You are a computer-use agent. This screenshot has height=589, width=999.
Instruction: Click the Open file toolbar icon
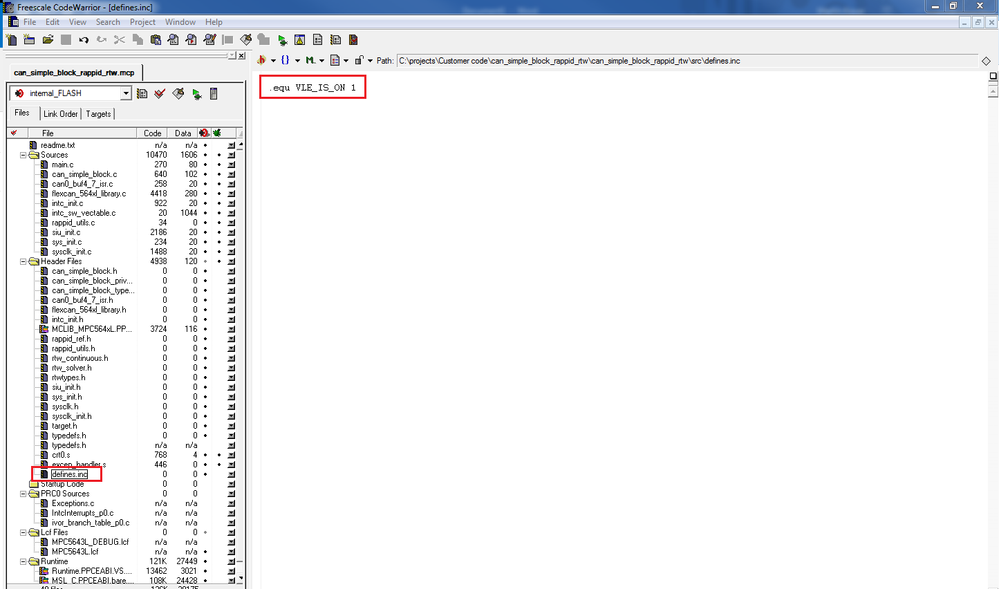[x=48, y=40]
